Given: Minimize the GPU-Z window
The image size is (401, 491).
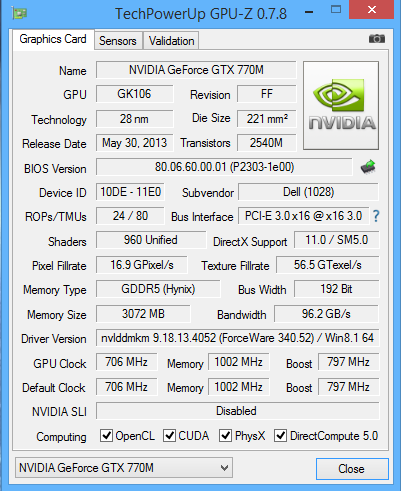Looking at the screenshot, I should click(x=309, y=12).
